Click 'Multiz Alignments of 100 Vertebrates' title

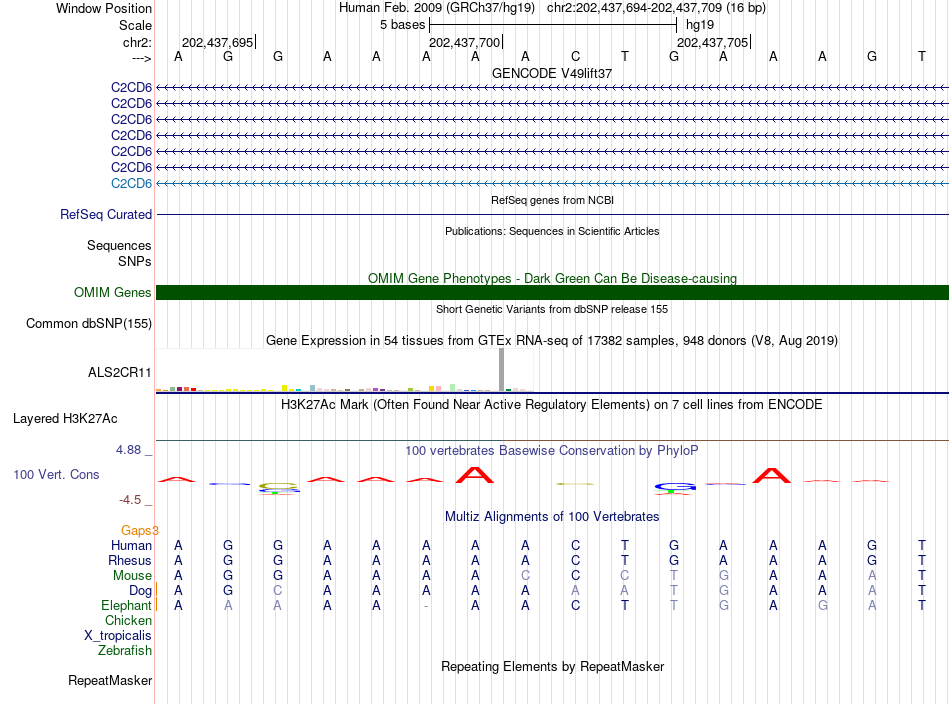552,516
